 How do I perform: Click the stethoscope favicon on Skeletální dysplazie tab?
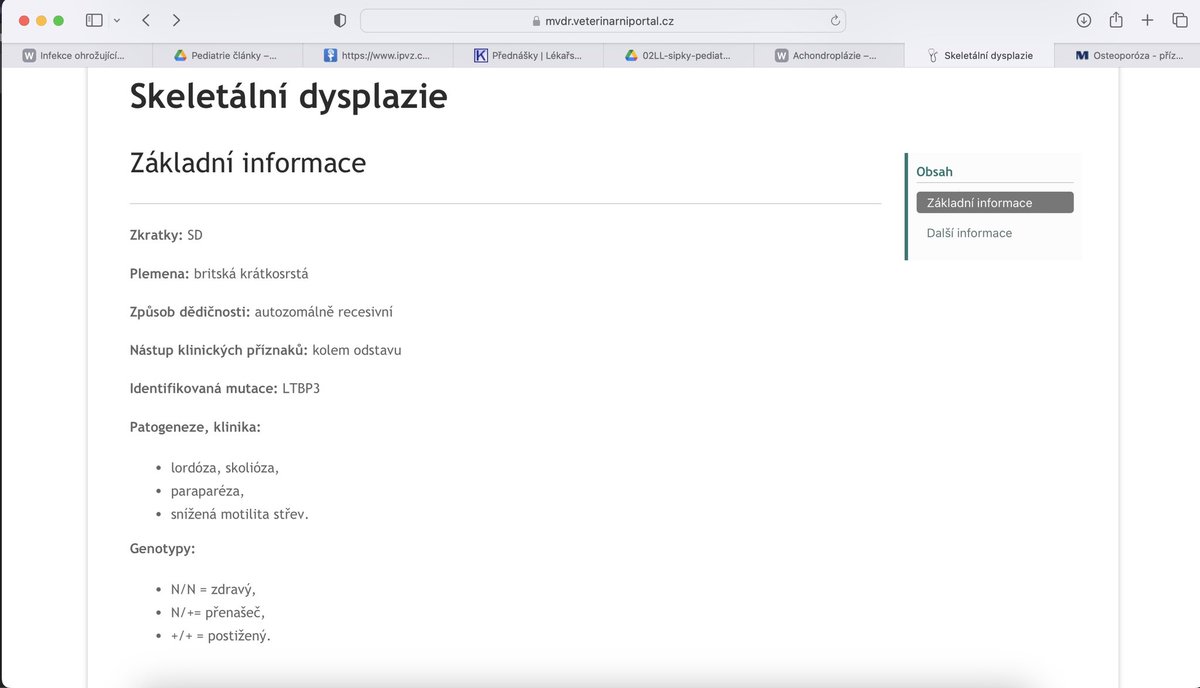tap(932, 56)
